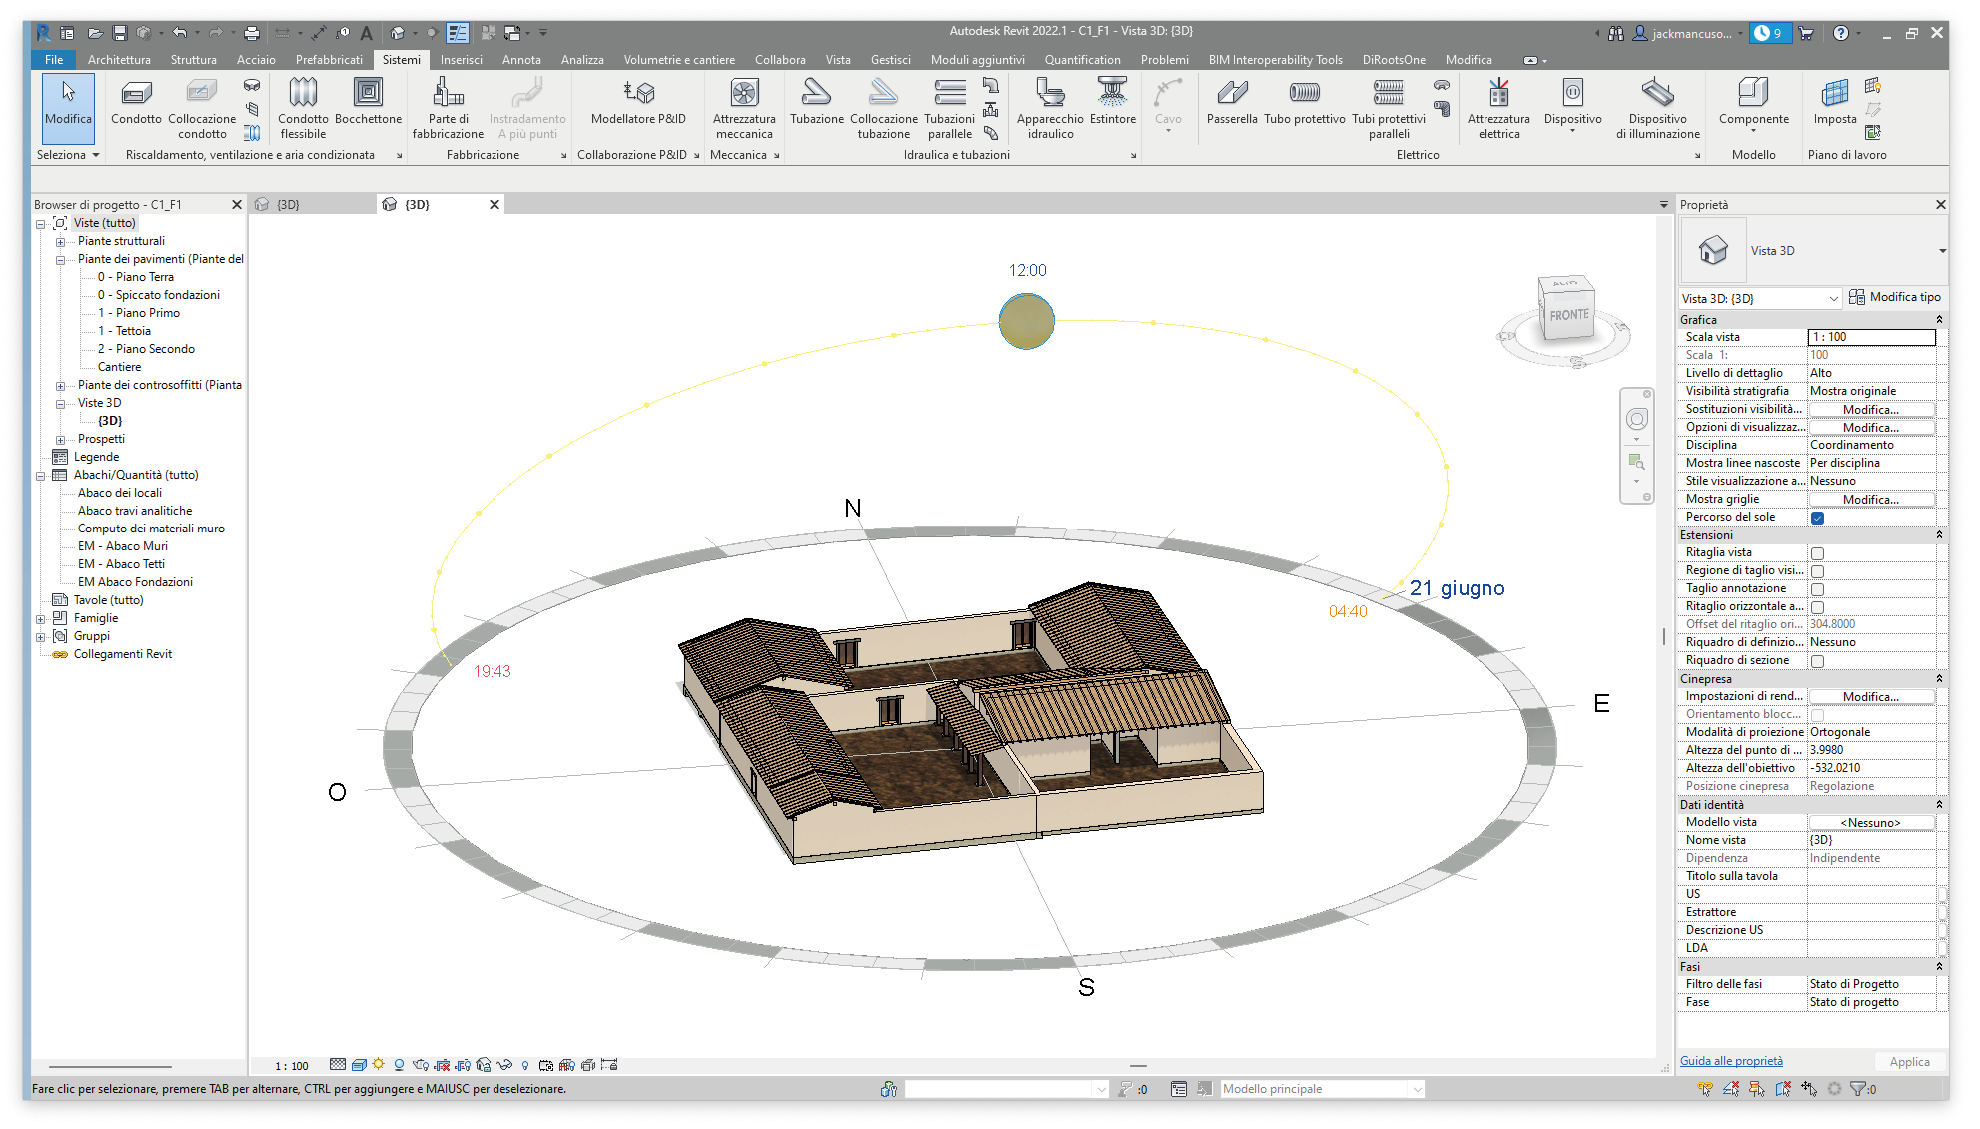Click the Applica button
The width and height of the screenshot is (1980, 1129).
pyautogui.click(x=1909, y=1062)
